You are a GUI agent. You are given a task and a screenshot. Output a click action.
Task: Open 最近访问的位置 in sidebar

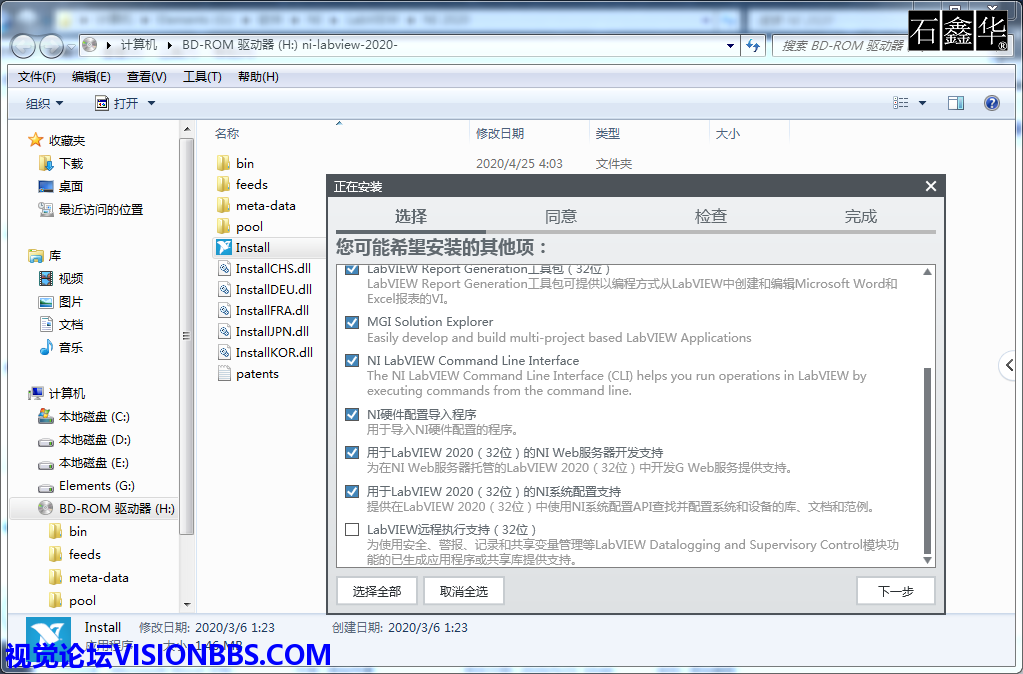pos(100,209)
